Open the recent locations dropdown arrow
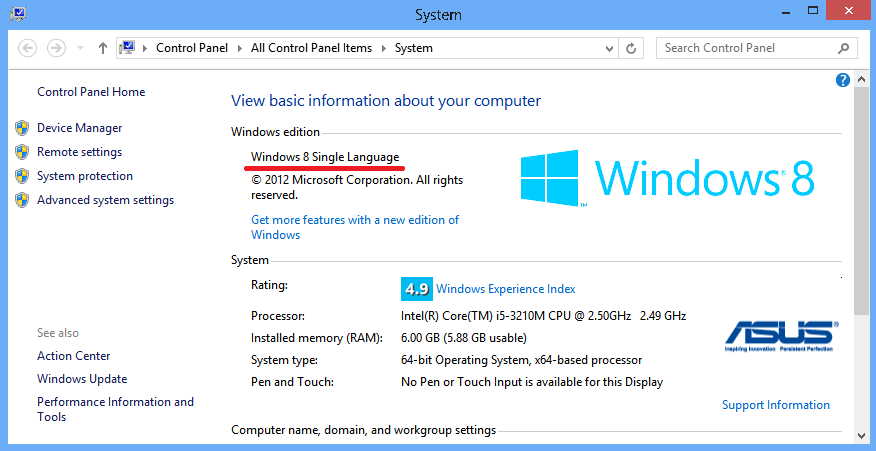Image resolution: width=876 pixels, height=451 pixels. (79, 48)
